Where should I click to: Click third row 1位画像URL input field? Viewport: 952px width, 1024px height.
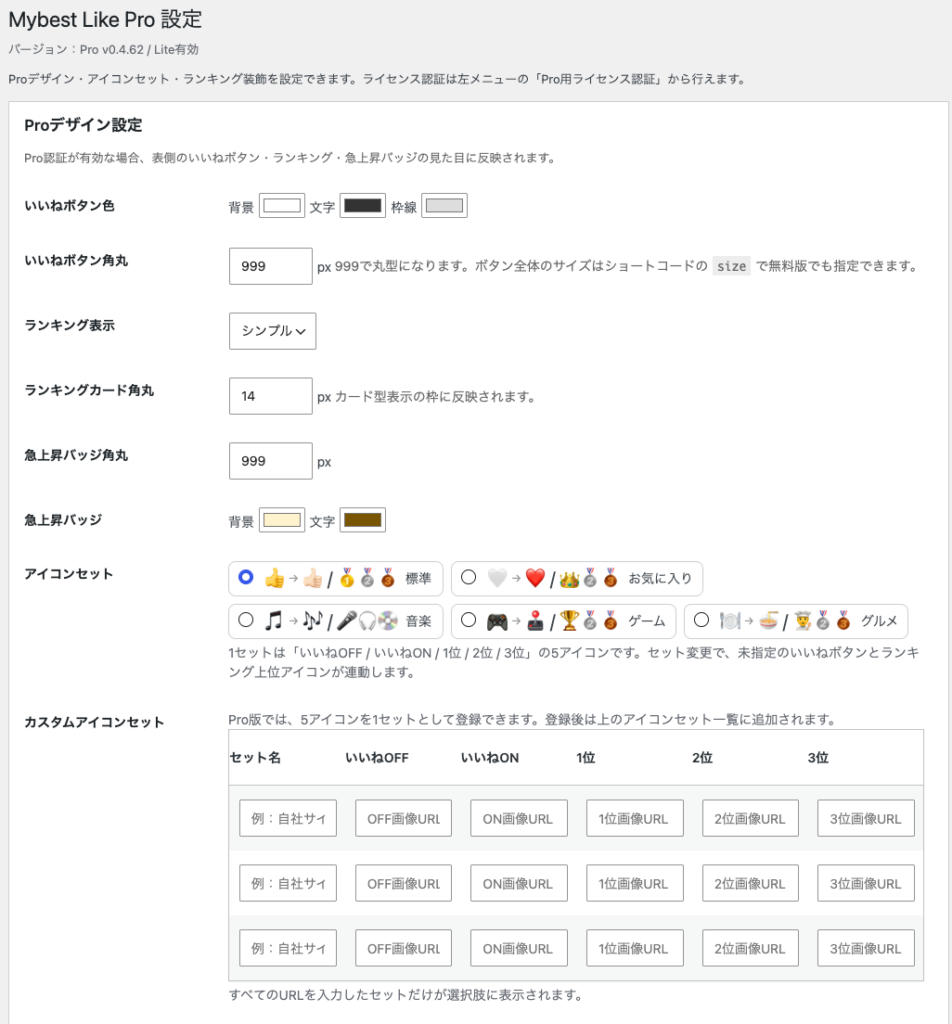coord(635,948)
